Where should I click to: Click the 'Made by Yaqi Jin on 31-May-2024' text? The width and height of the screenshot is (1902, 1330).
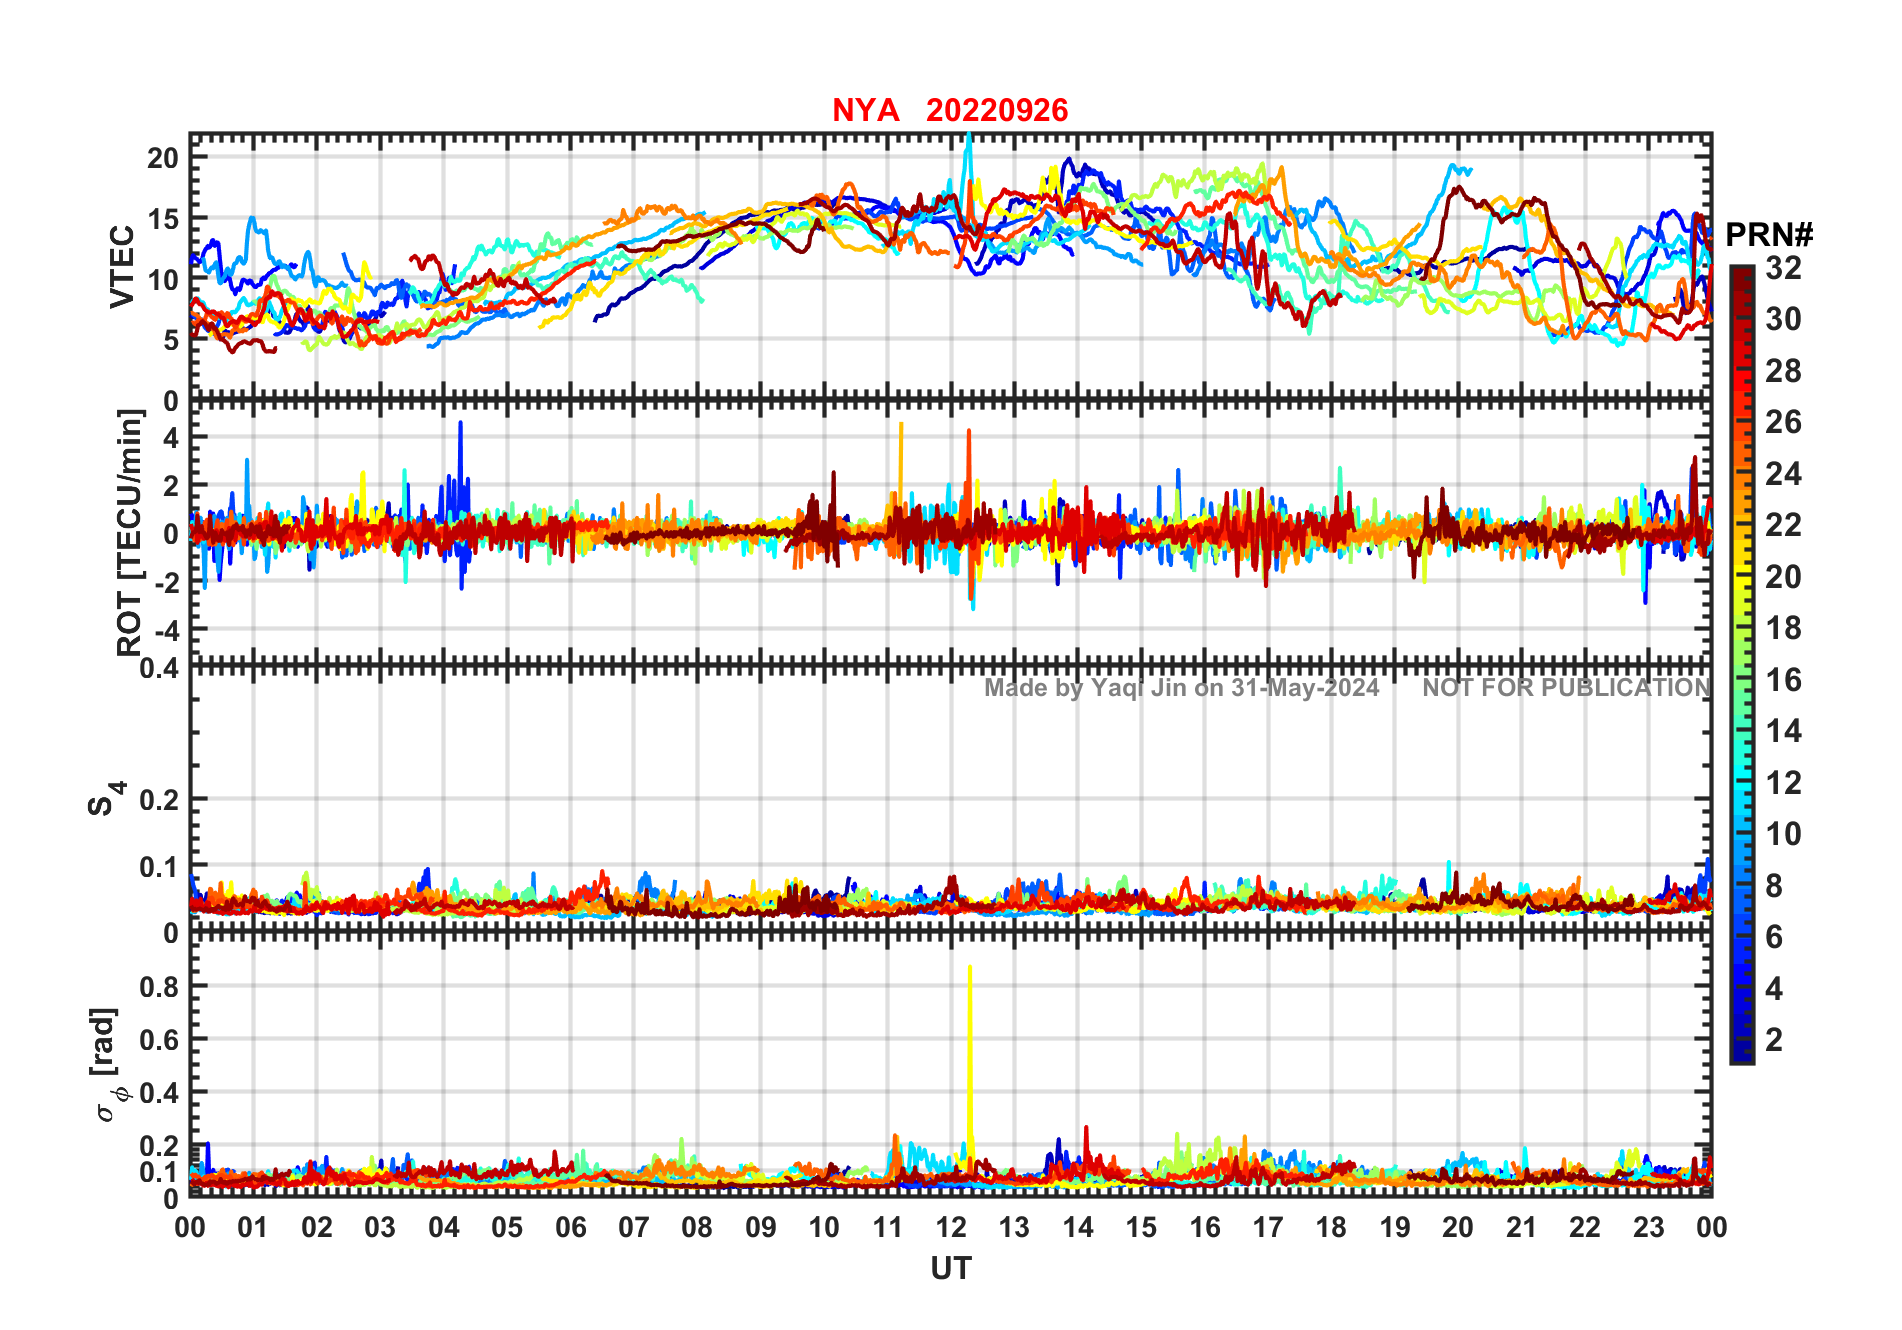click(x=1182, y=687)
